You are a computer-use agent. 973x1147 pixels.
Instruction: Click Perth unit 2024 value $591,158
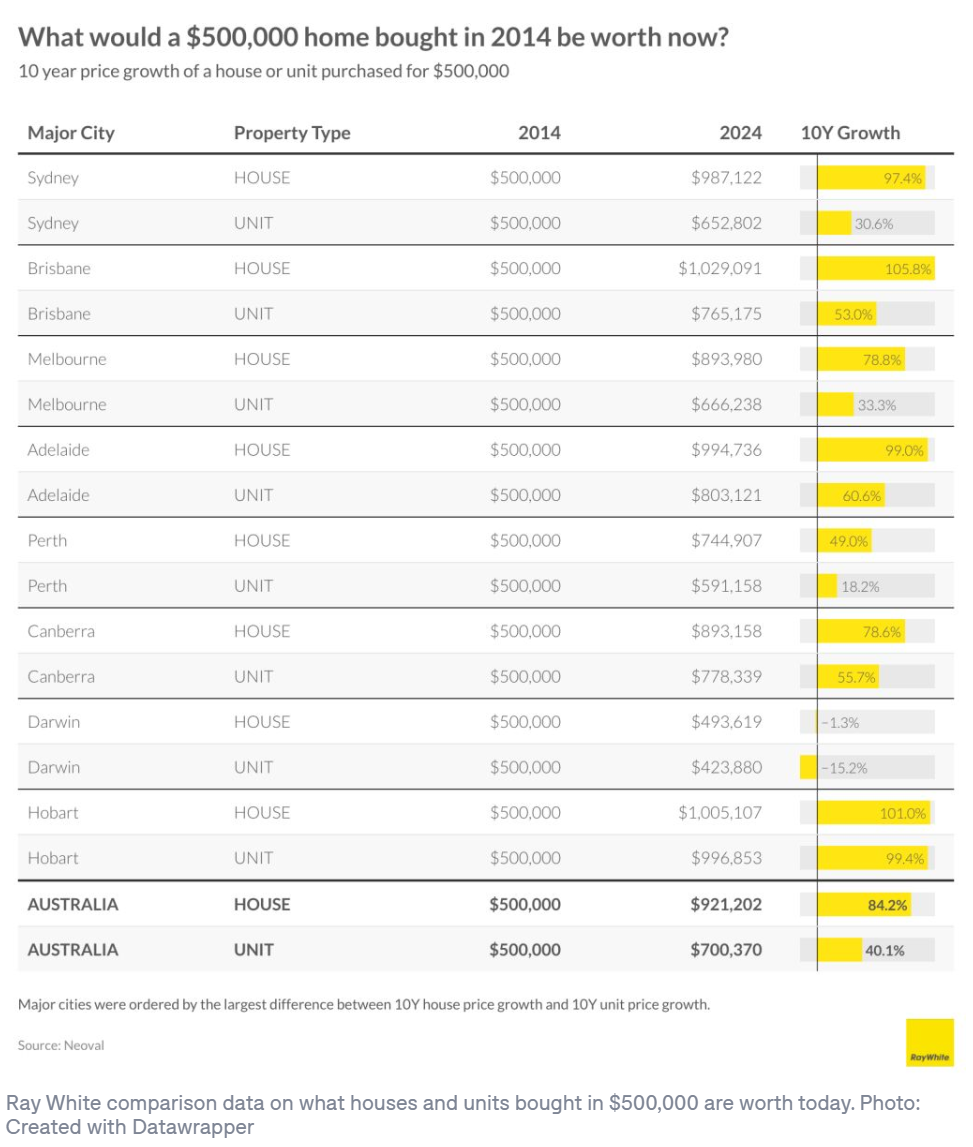point(726,586)
